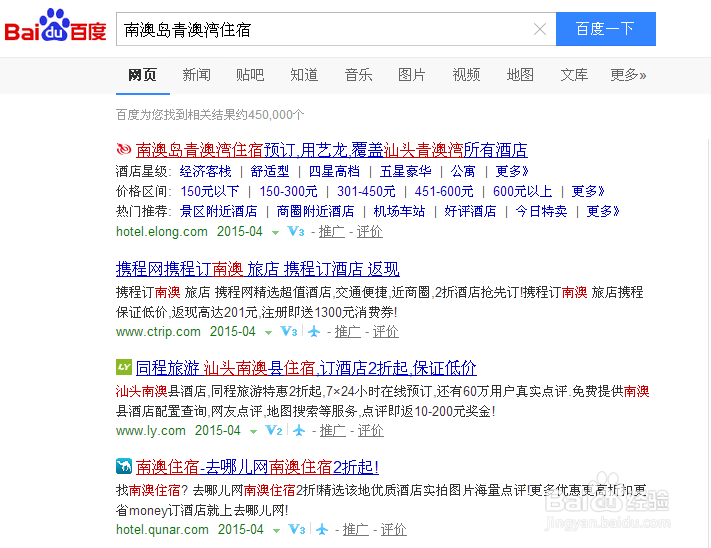Click the www.ctrip.com green URL text

(x=158, y=332)
